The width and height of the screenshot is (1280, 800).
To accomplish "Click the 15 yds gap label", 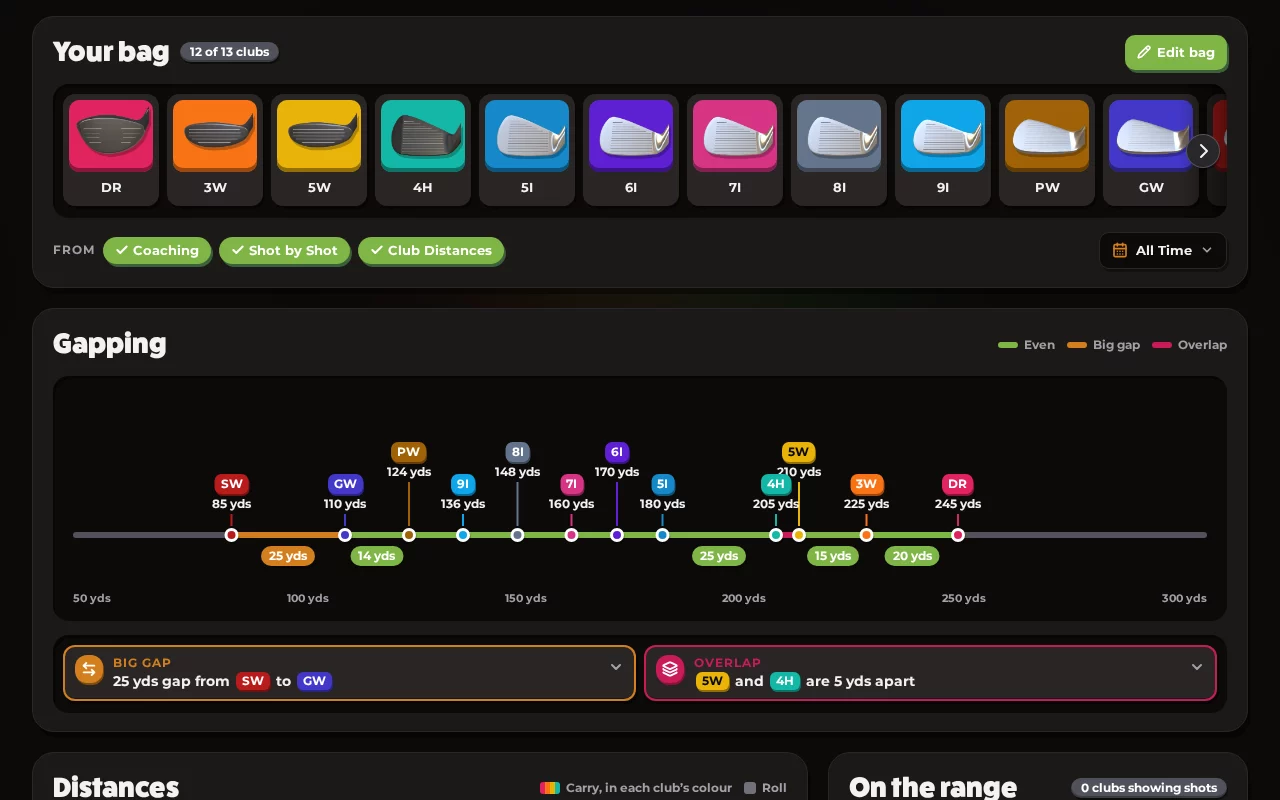I will (833, 556).
